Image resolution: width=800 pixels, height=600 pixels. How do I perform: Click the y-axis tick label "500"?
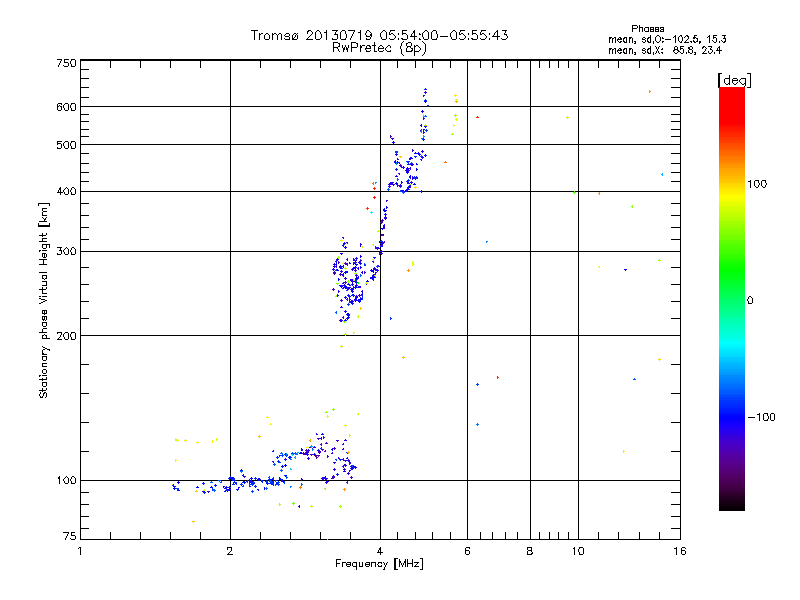[x=66, y=145]
